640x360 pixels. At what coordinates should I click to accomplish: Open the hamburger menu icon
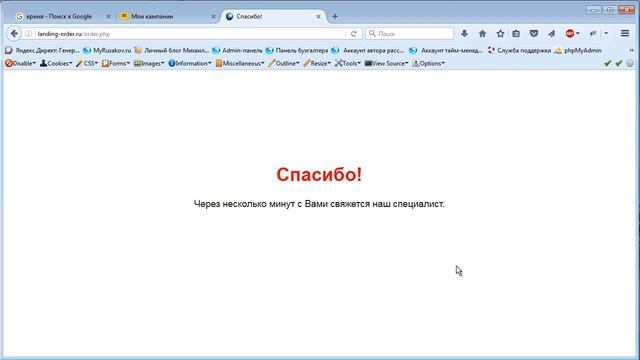[x=624, y=33]
